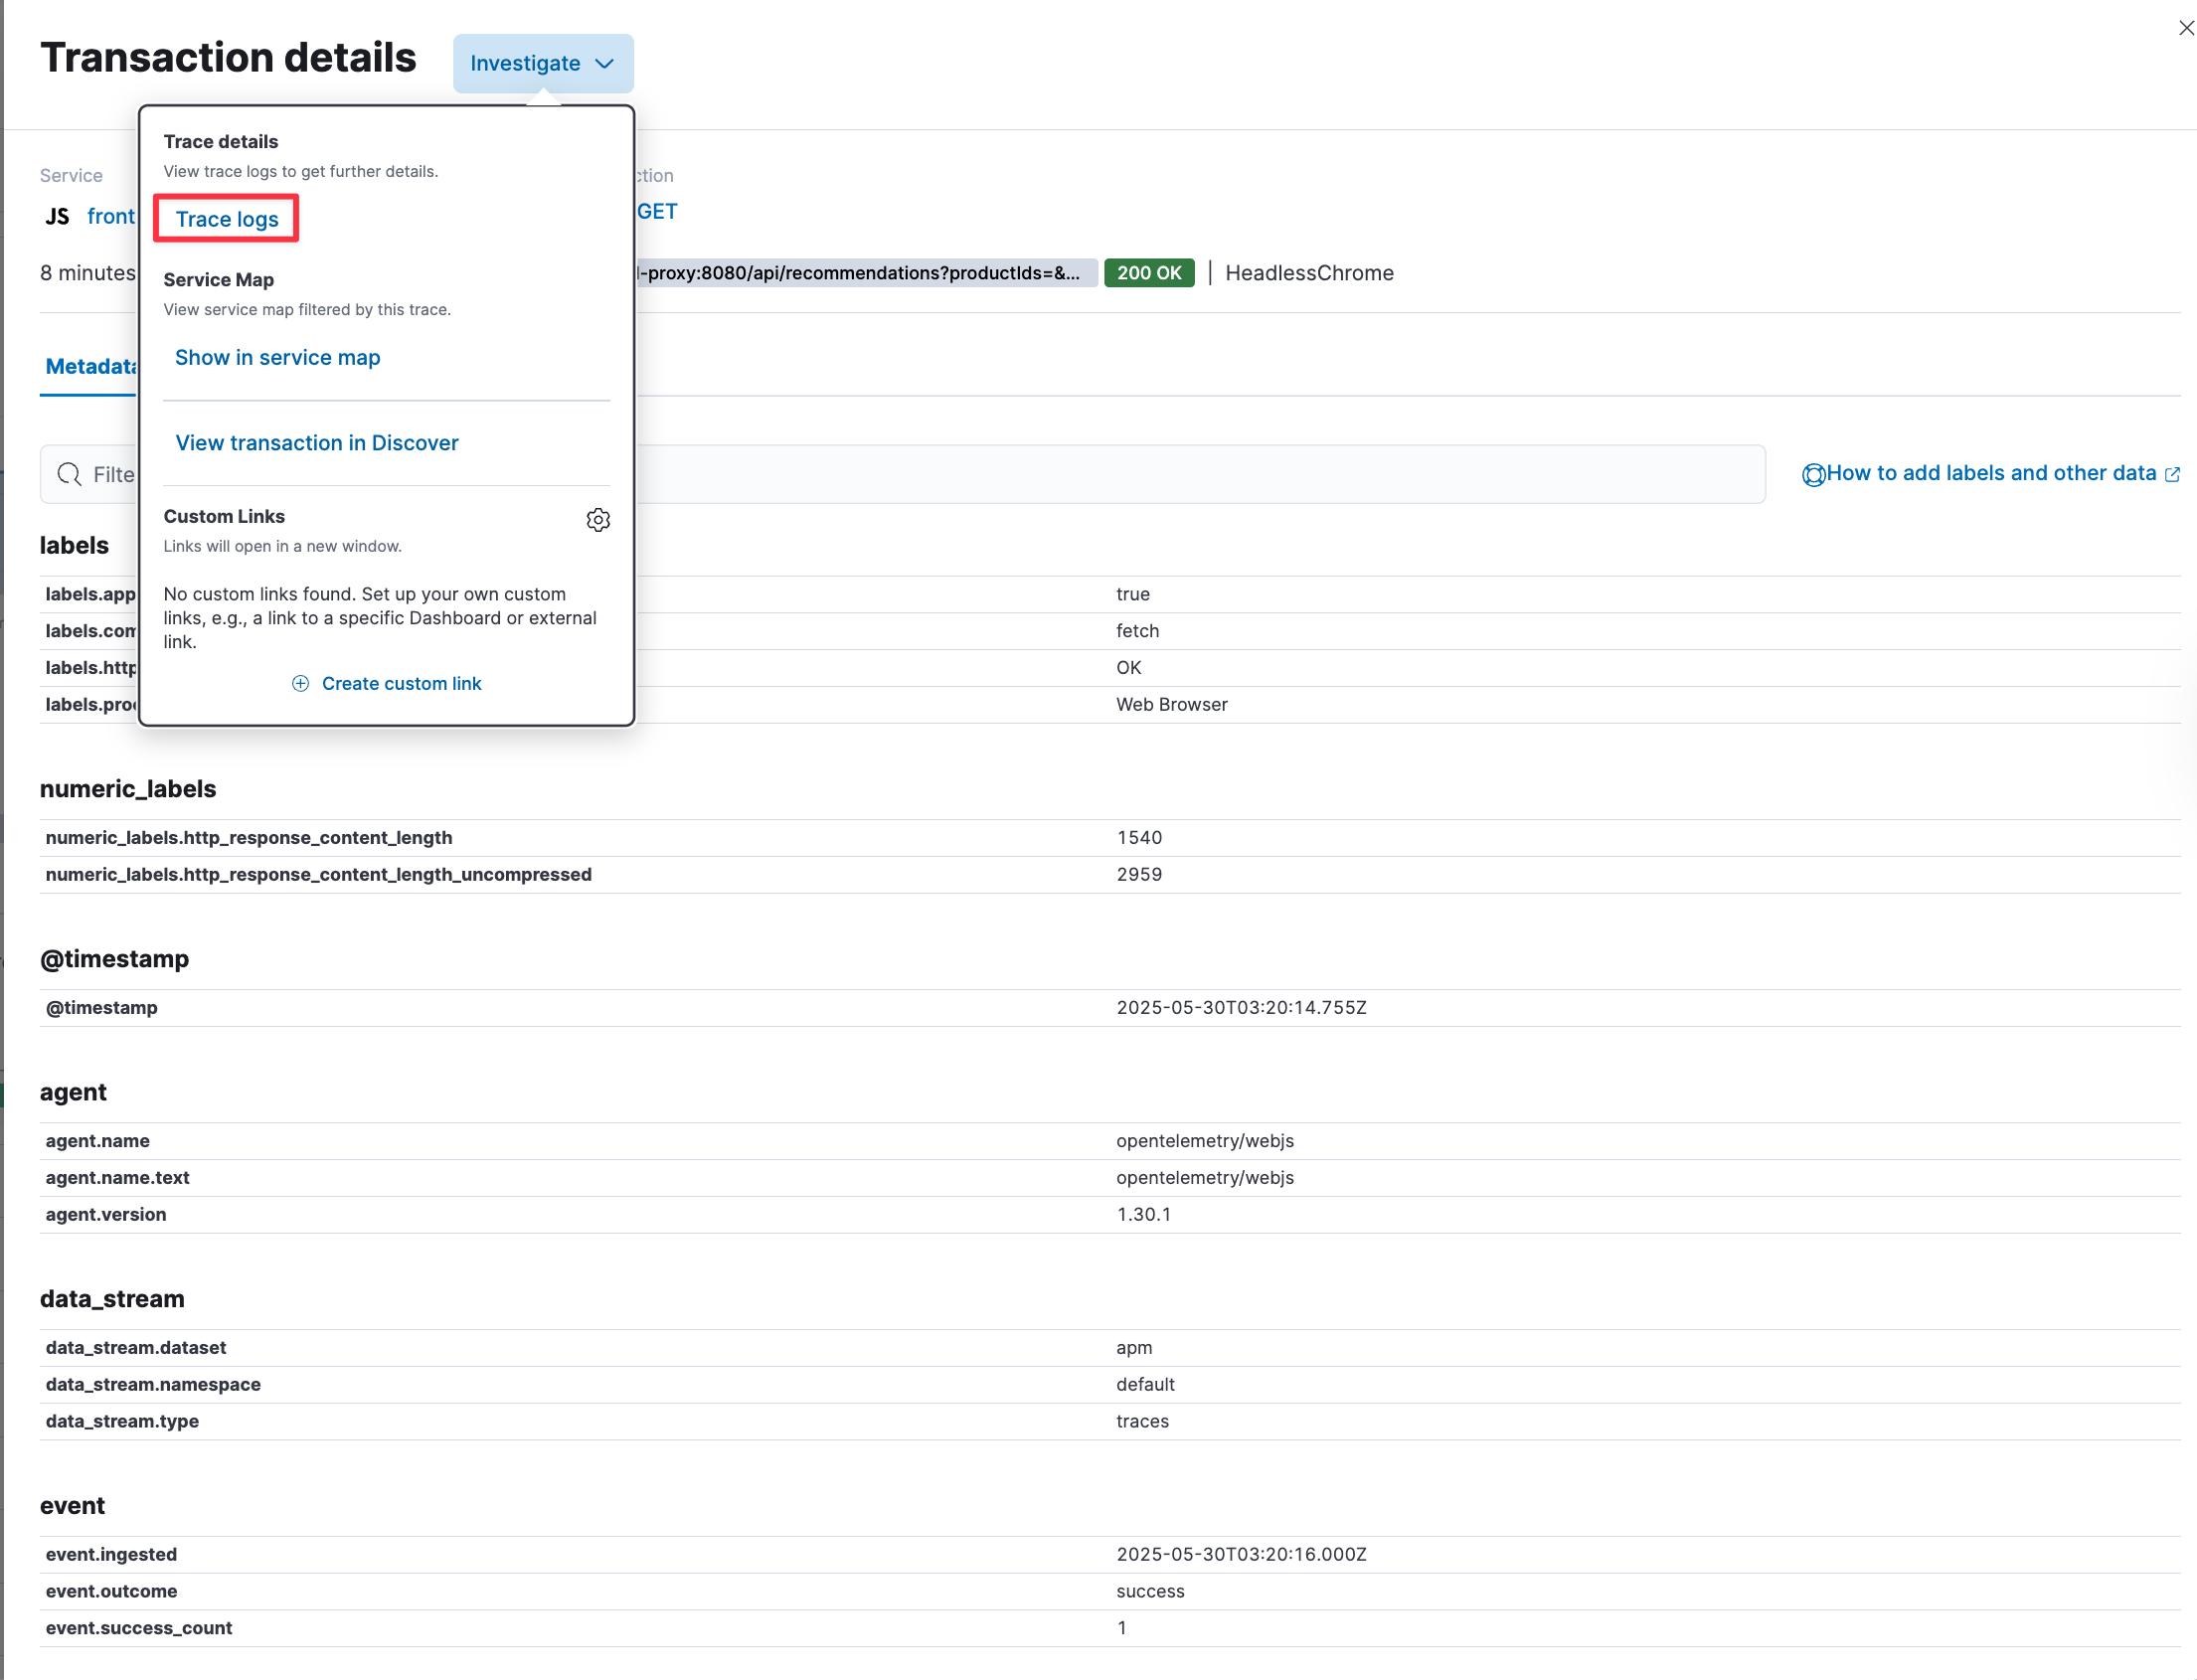Click the search magnifier icon in the filter field
Viewport: 2197px width, 1680px height.
pos(69,475)
